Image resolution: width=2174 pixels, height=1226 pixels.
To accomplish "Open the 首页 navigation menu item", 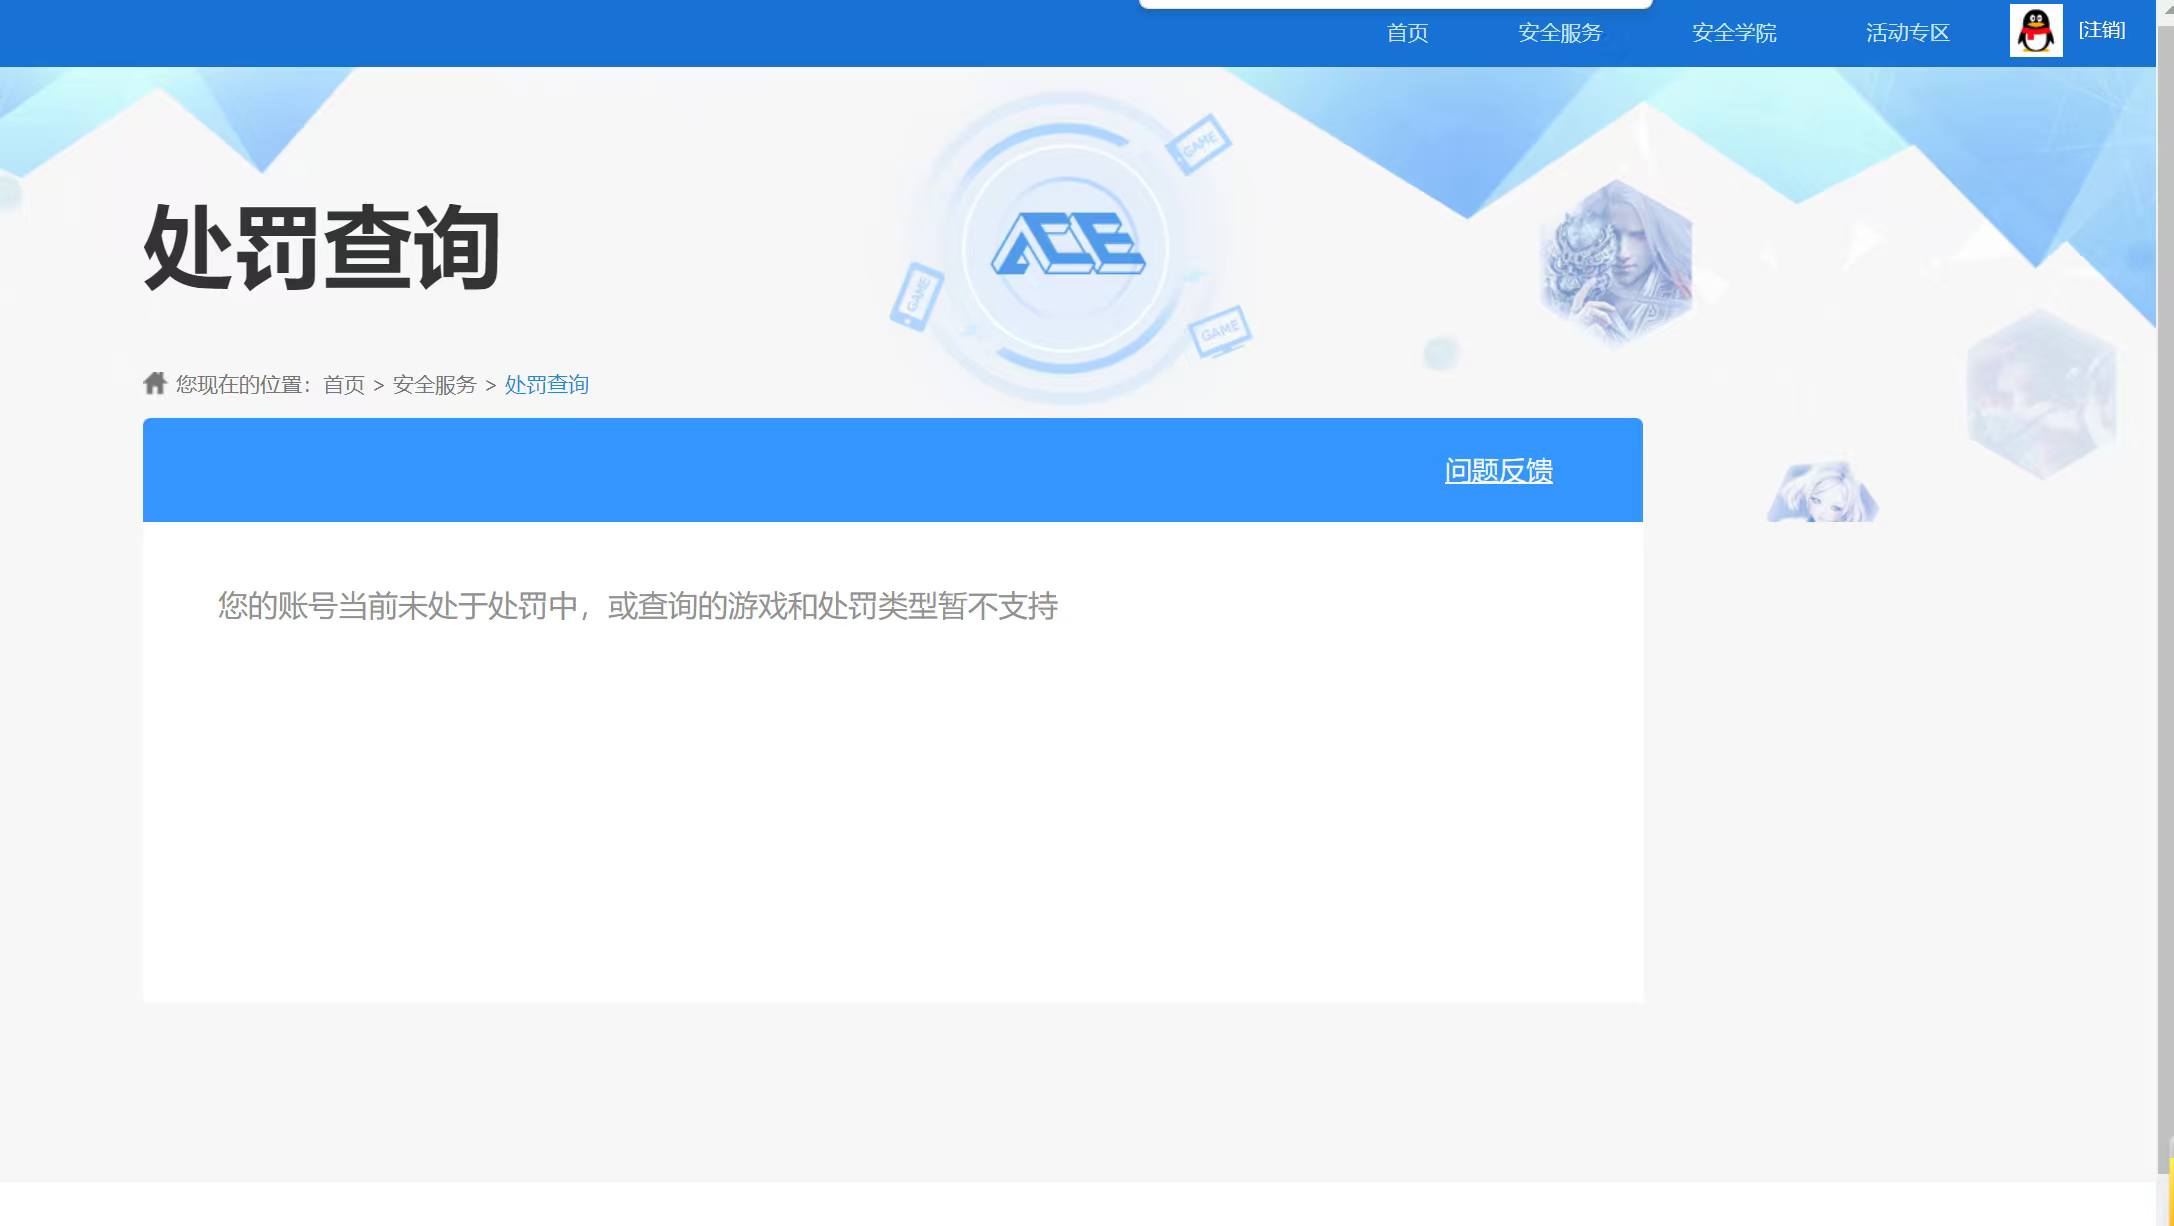I will click(1406, 33).
